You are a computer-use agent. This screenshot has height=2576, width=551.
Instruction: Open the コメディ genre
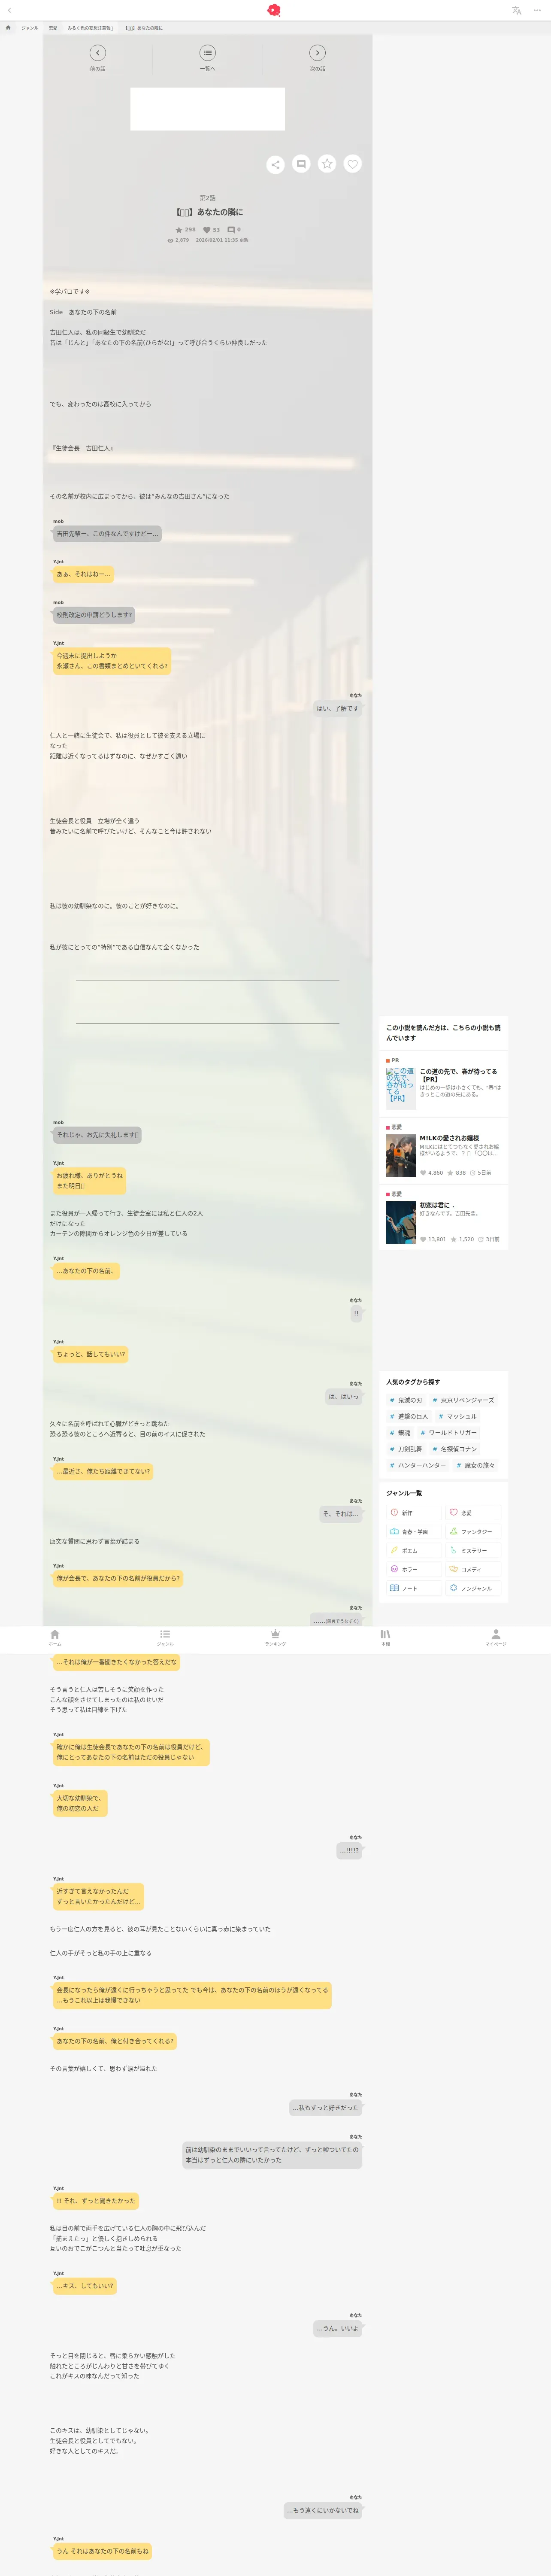click(x=473, y=1569)
